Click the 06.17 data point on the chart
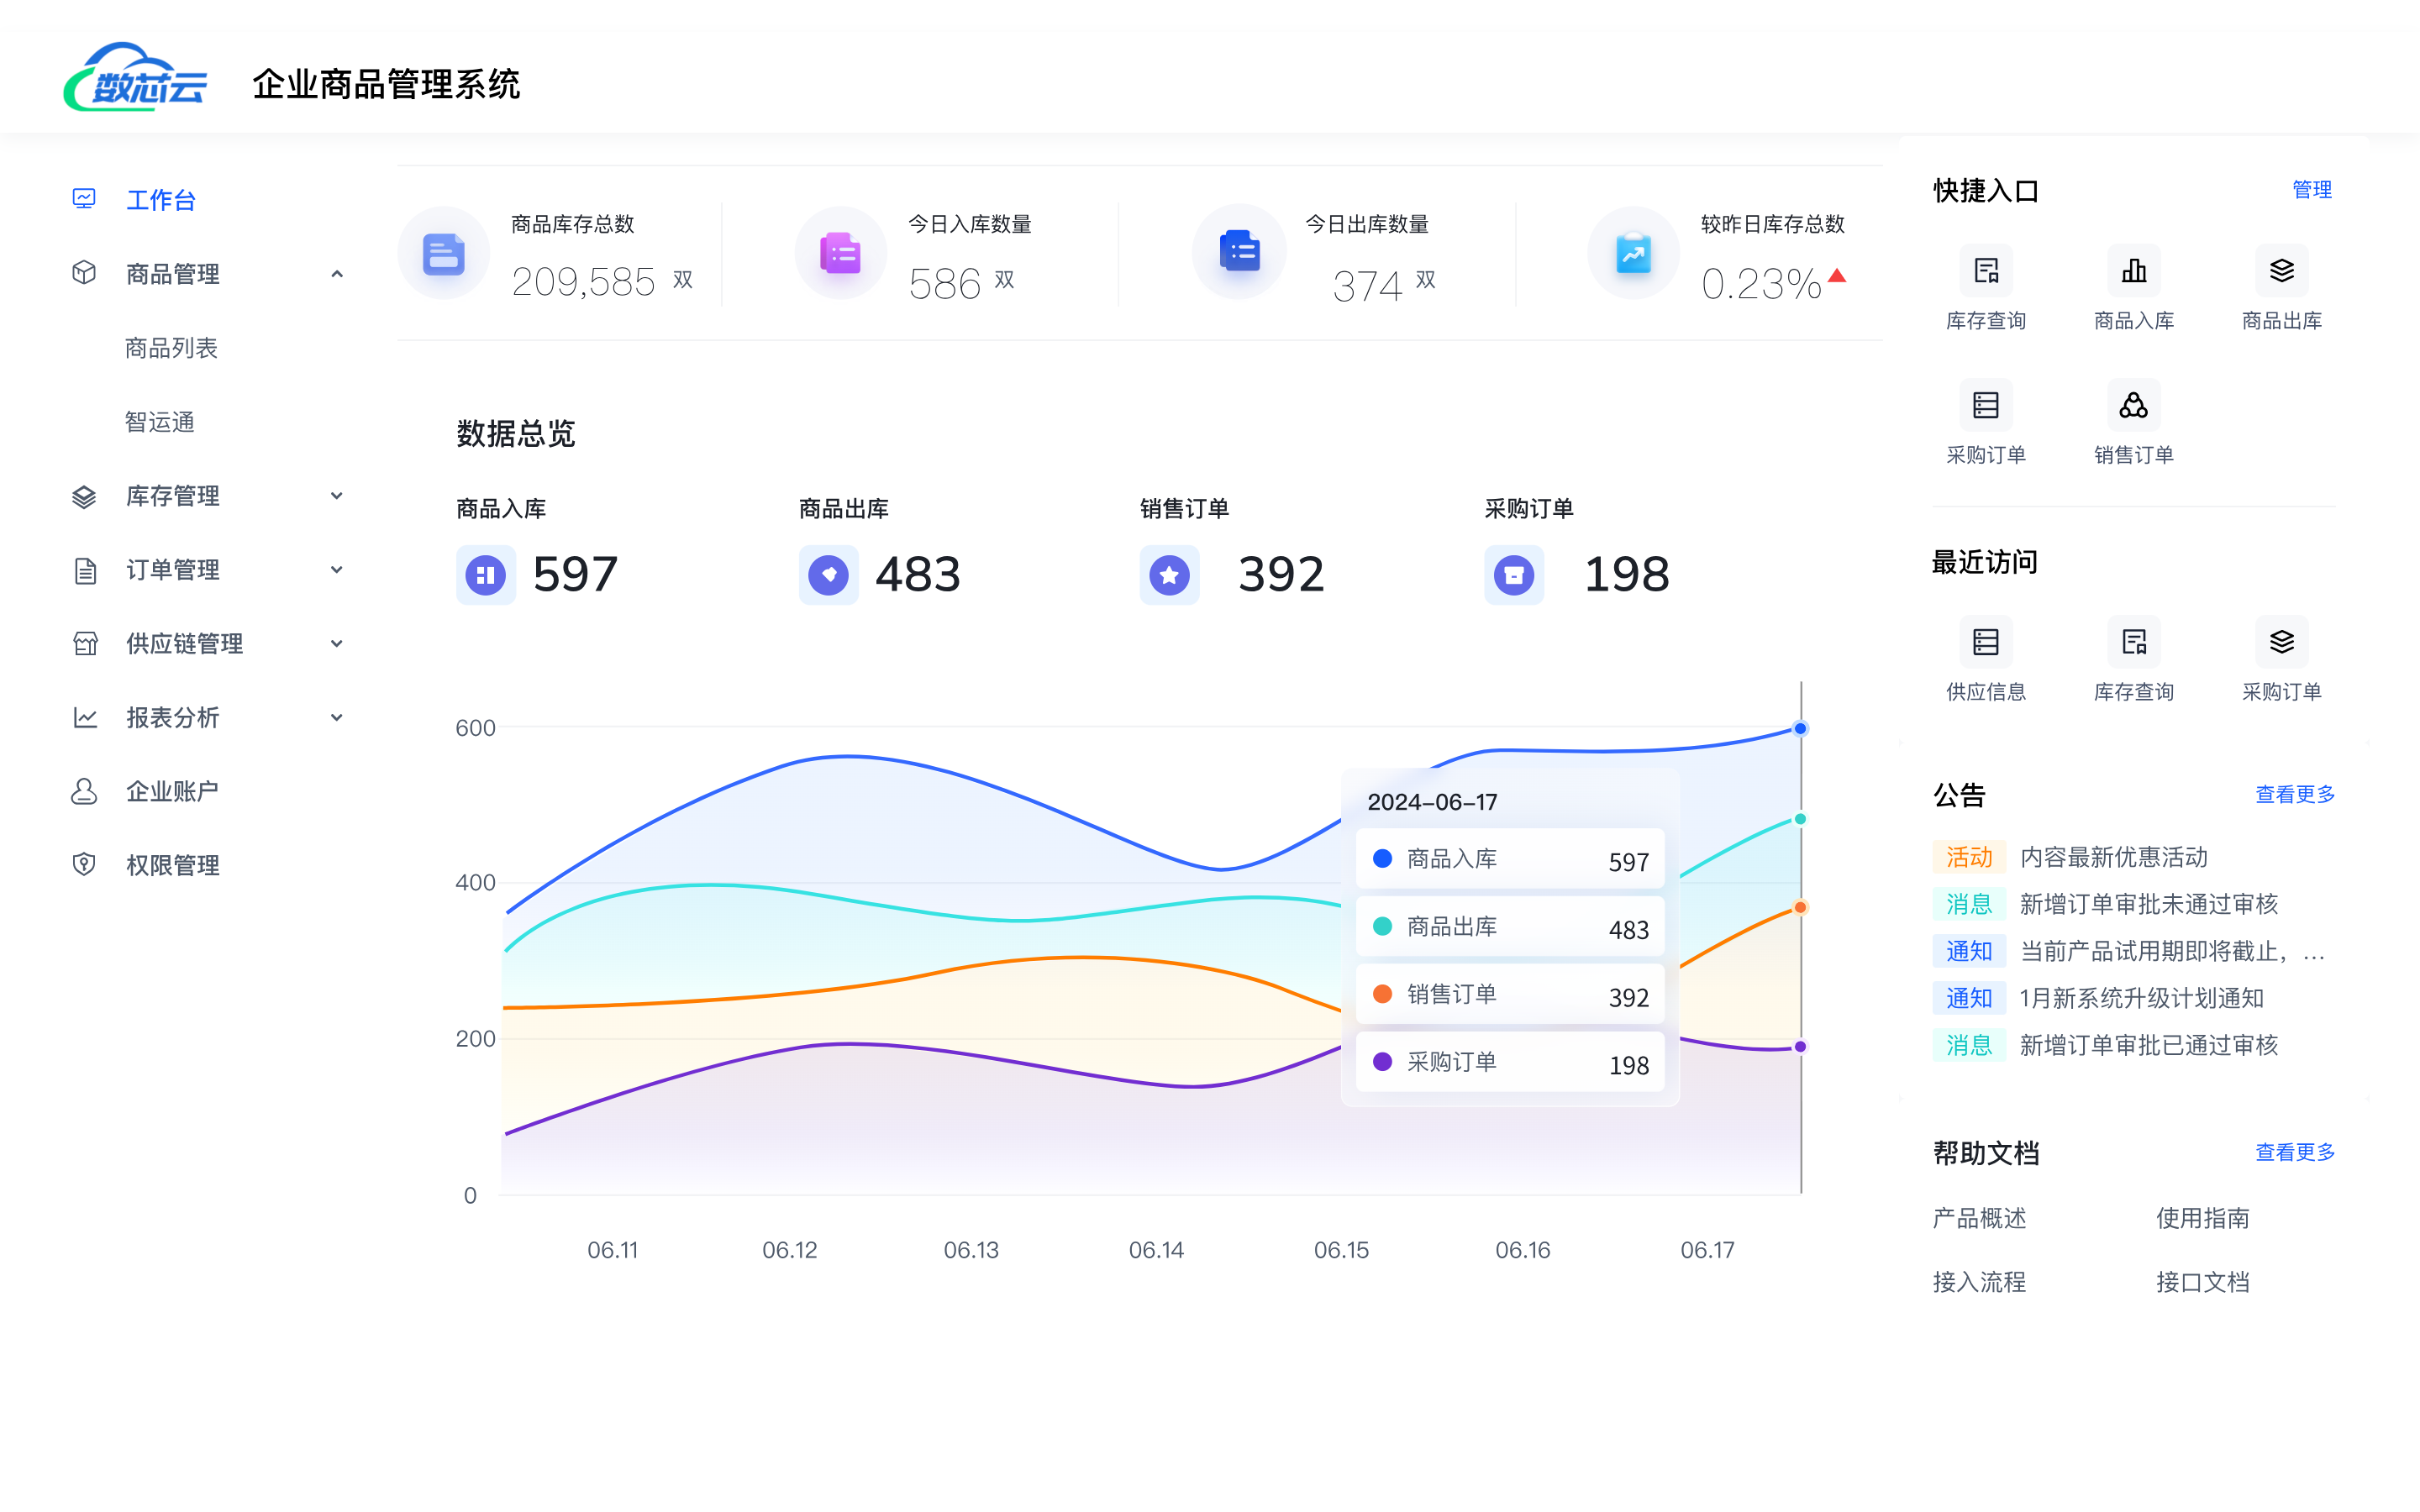 click(x=1799, y=728)
